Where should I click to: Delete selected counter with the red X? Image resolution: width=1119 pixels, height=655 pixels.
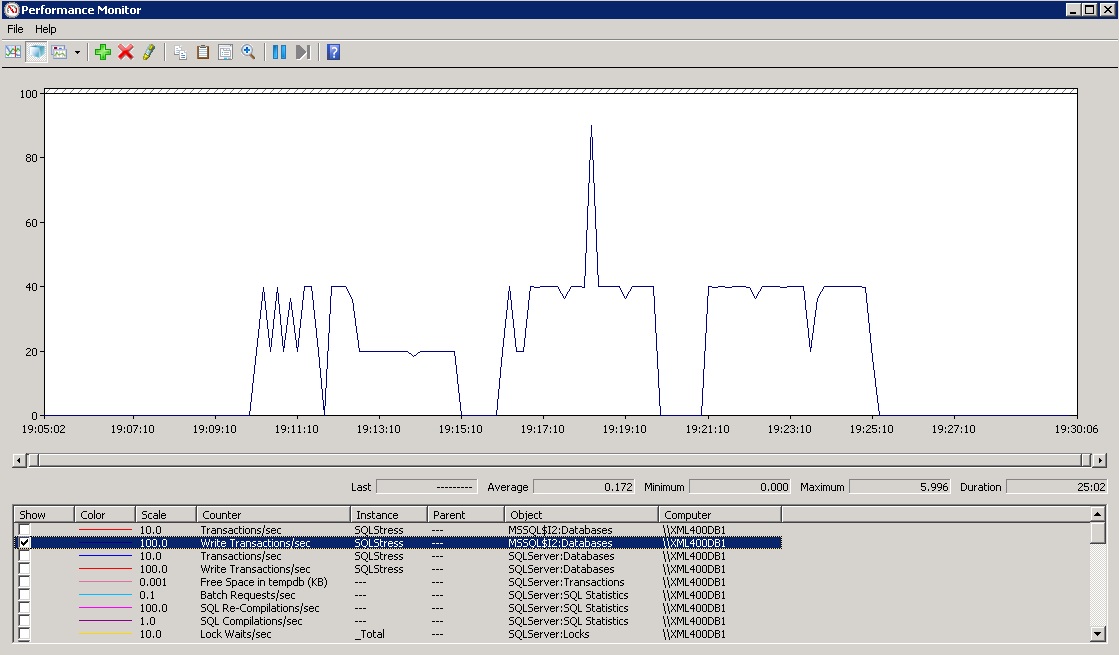tap(126, 52)
